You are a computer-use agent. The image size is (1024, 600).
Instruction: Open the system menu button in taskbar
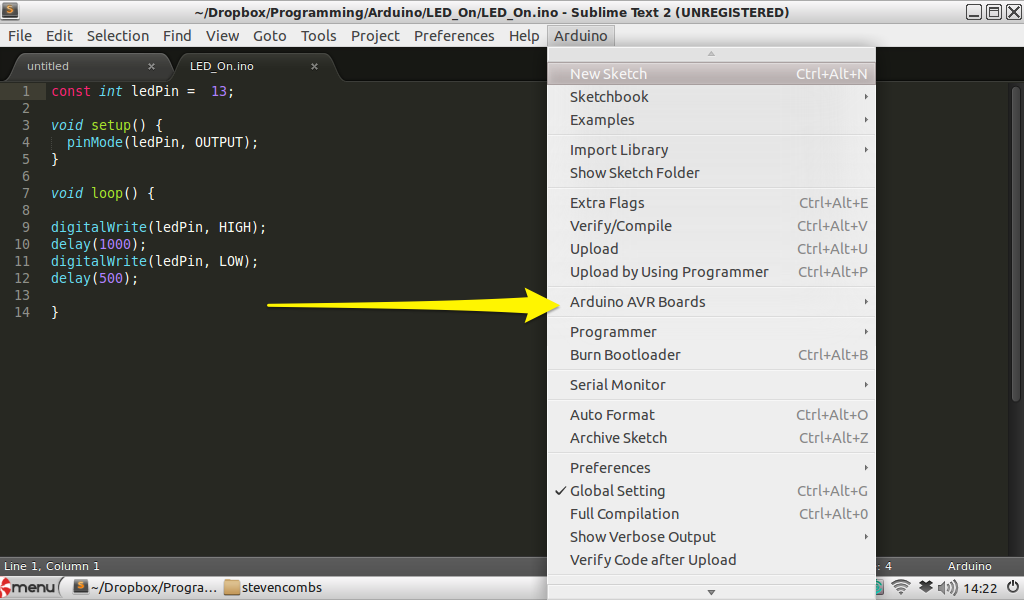tap(29, 587)
